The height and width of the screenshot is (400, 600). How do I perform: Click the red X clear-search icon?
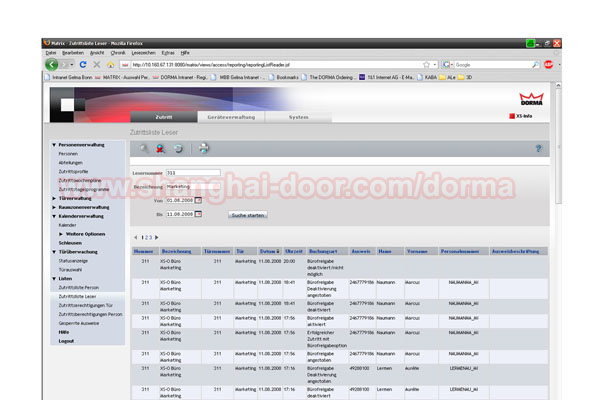(160, 149)
